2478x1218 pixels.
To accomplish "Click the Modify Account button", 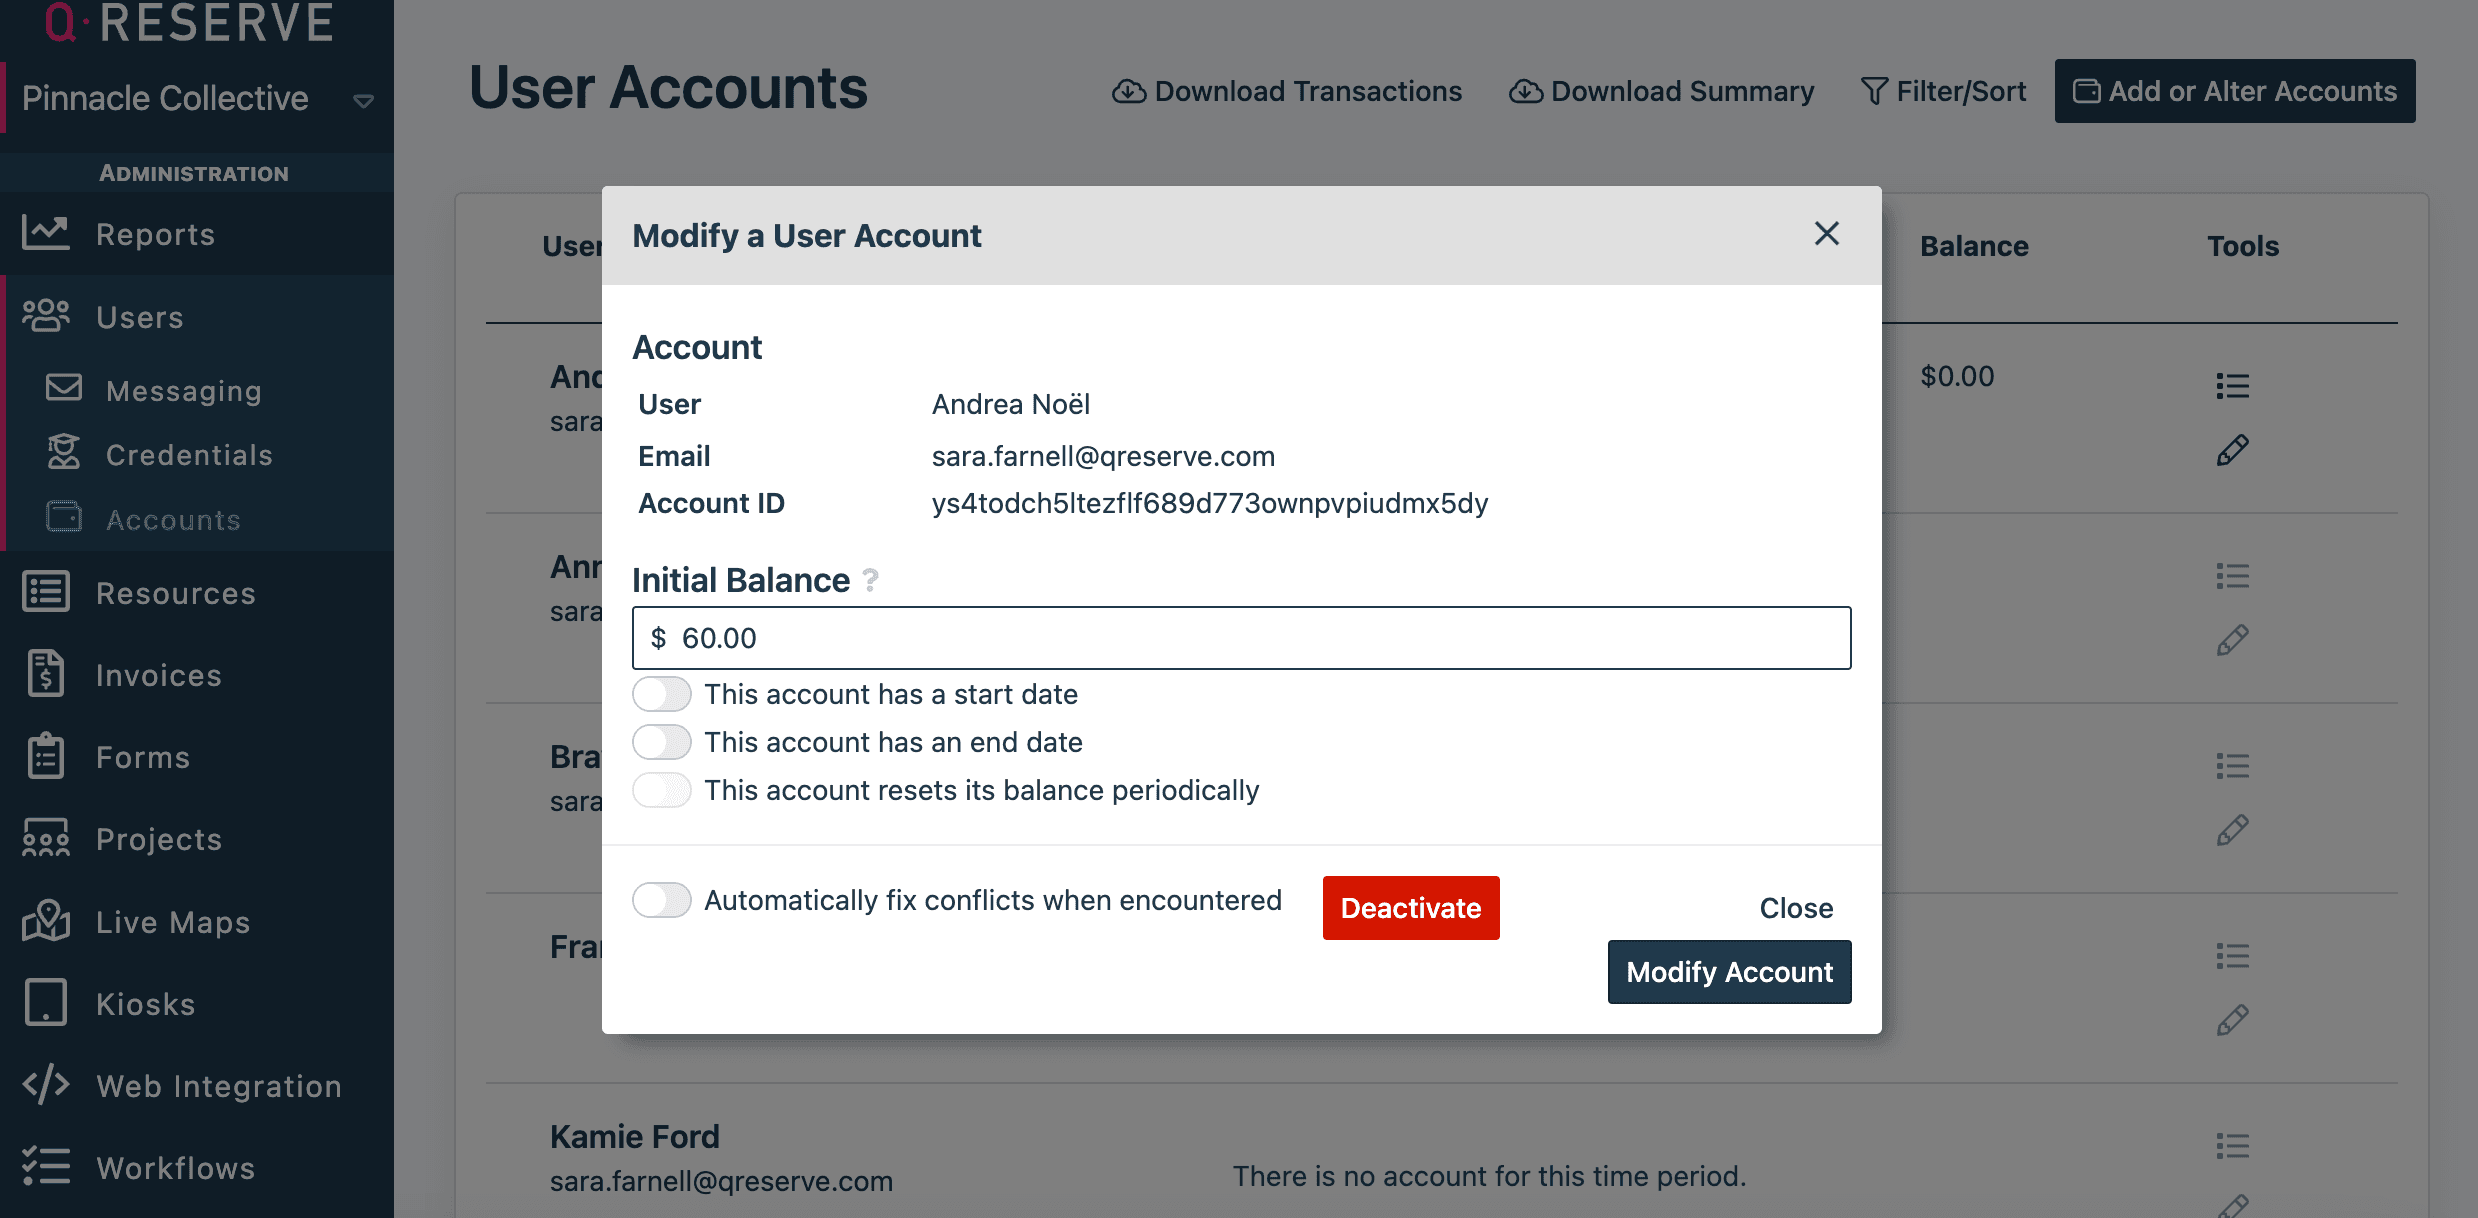I will 1729,972.
